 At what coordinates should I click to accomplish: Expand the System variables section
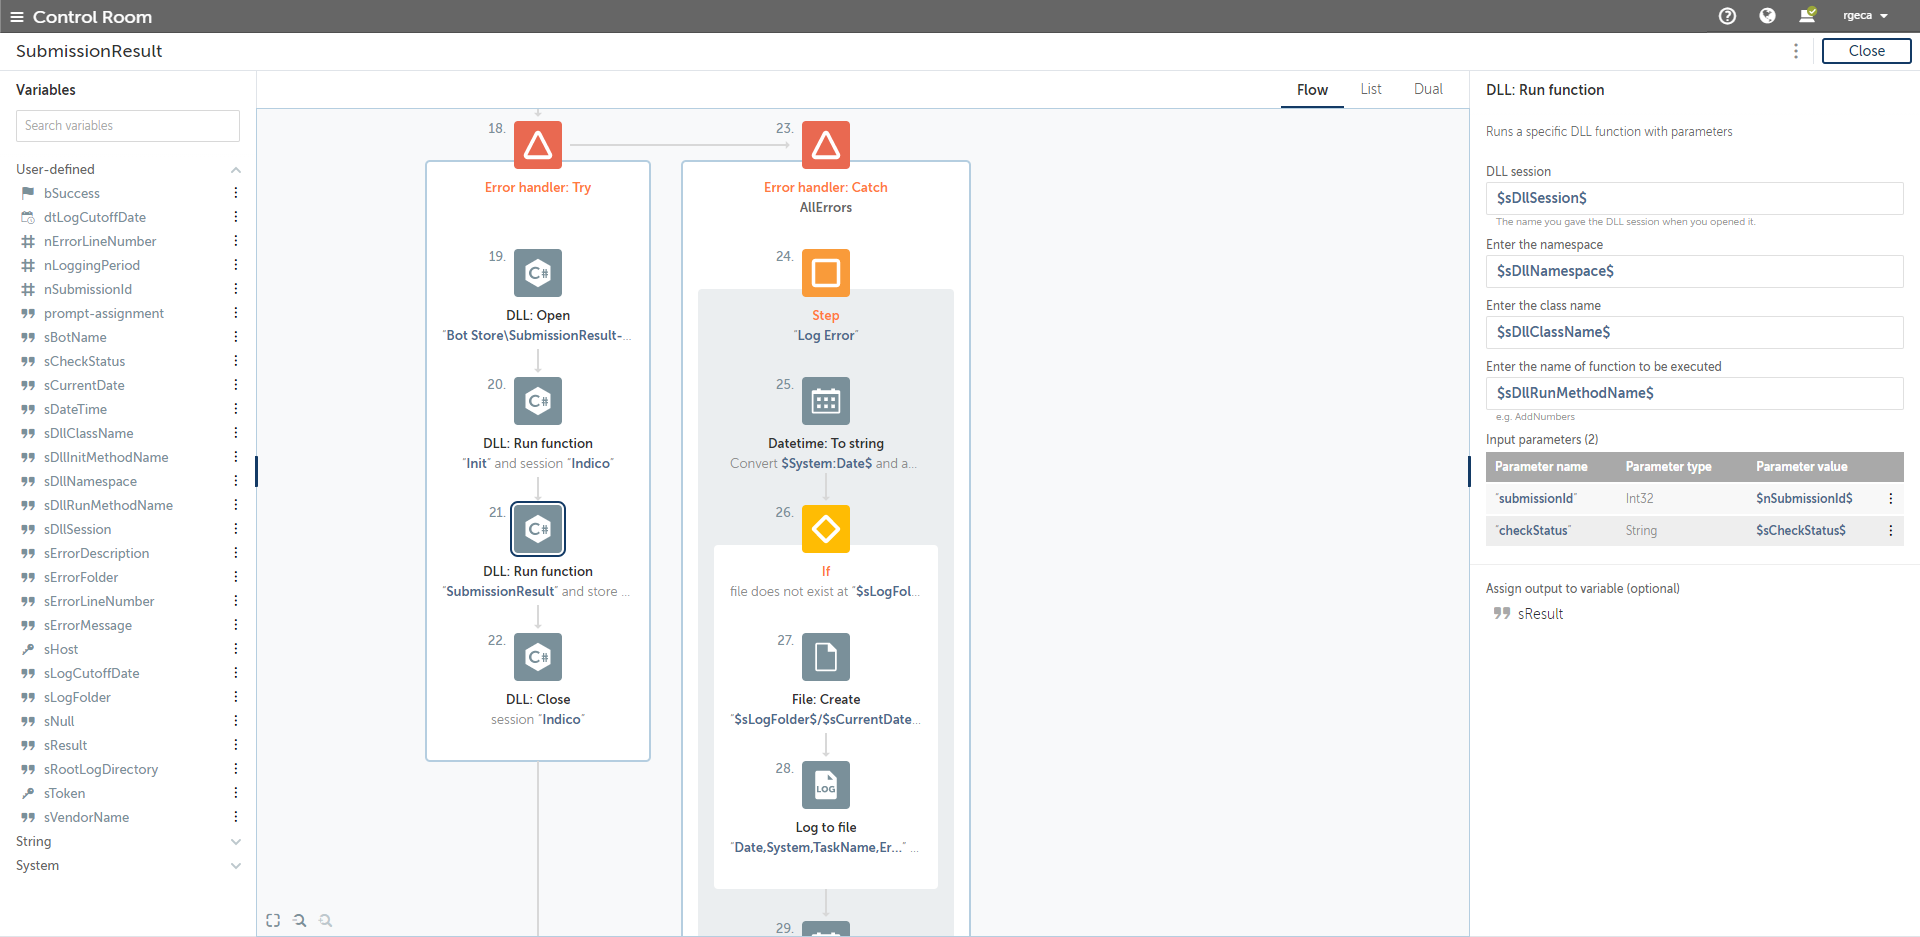(236, 866)
